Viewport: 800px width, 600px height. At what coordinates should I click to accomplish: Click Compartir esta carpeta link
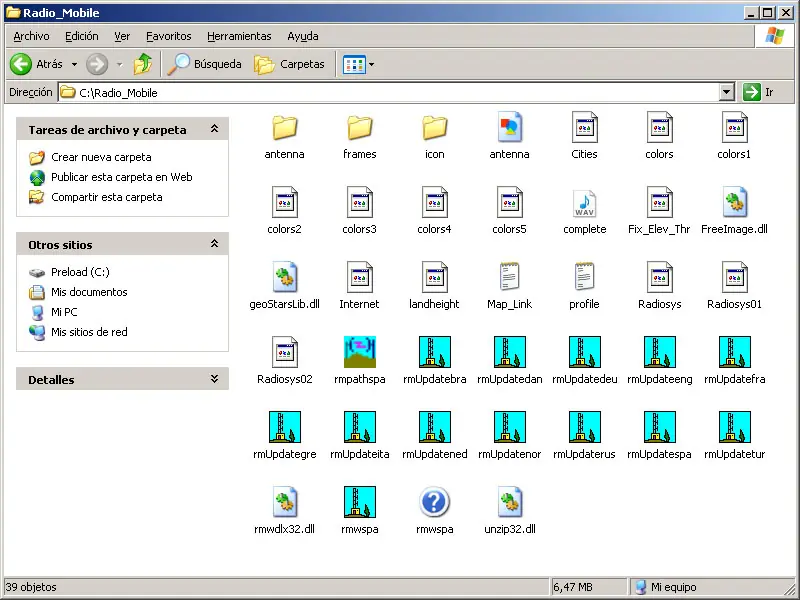[107, 197]
